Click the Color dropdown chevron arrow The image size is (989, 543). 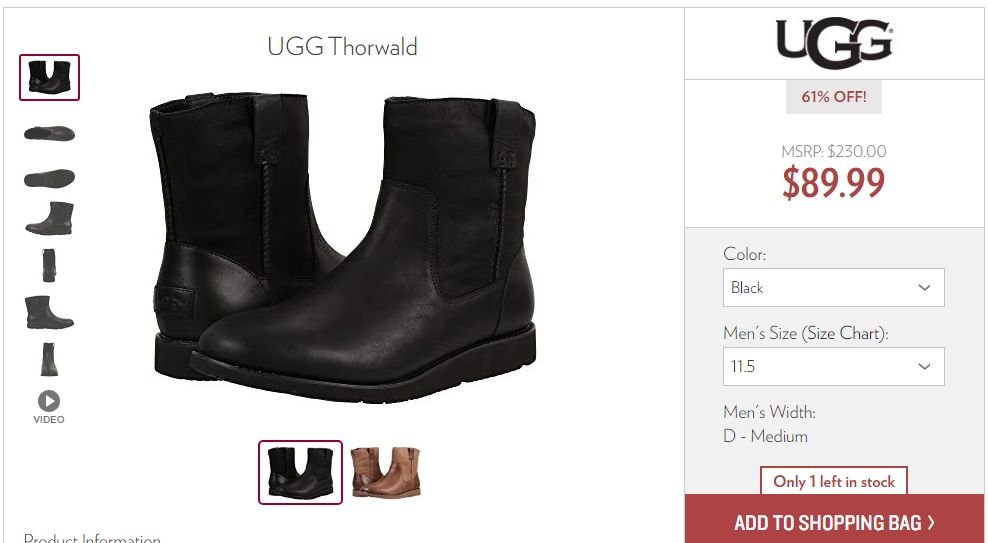click(x=924, y=288)
